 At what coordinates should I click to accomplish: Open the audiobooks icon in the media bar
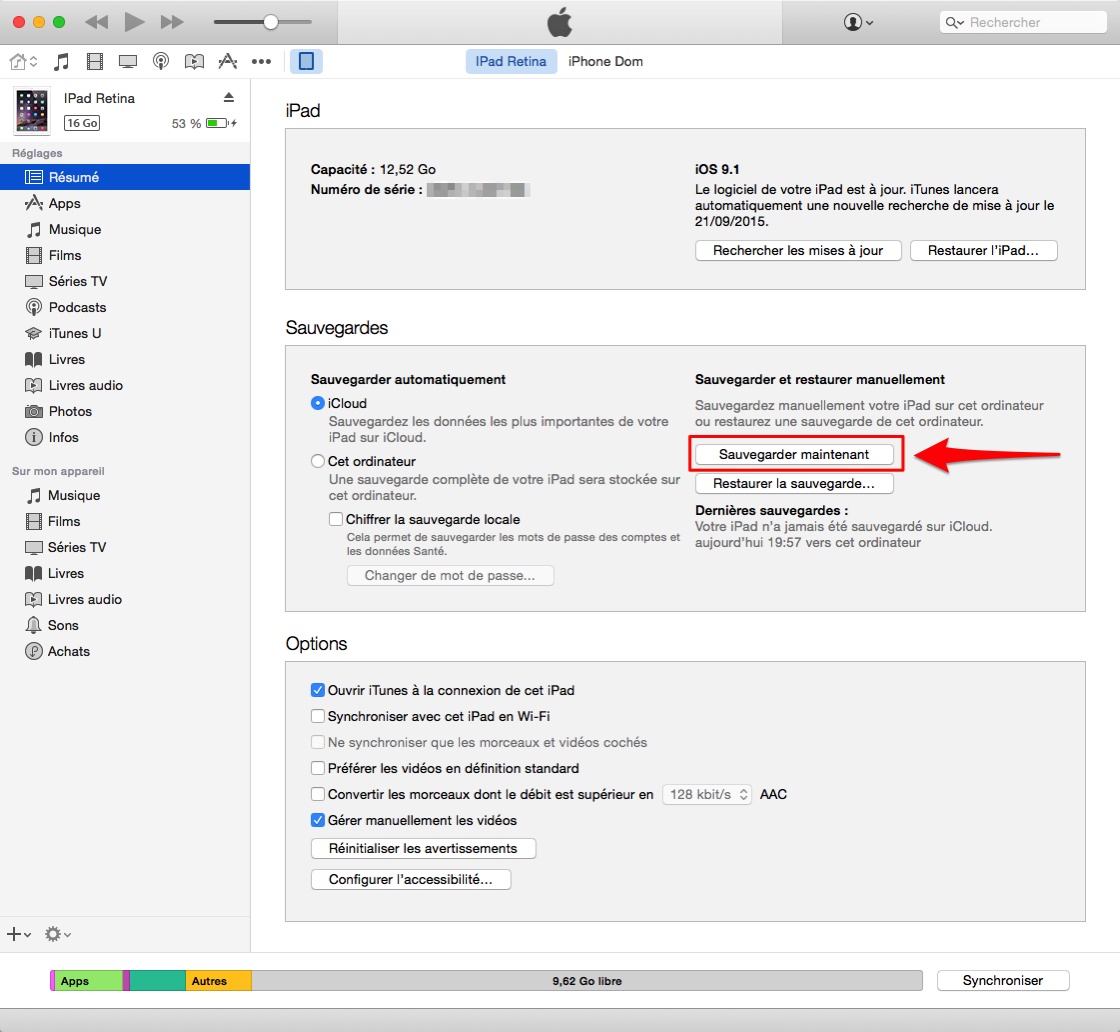(194, 61)
